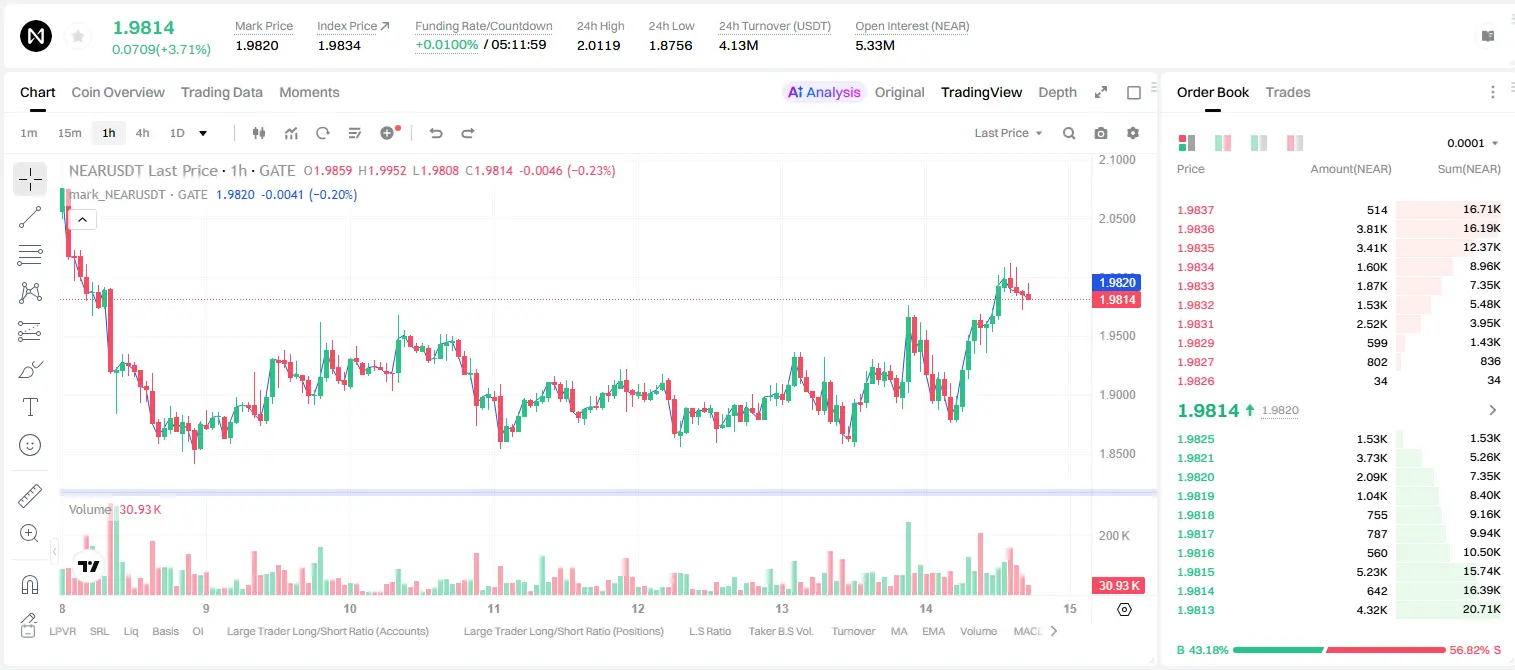This screenshot has width=1515, height=670.
Task: Expand more timeframe options arrow
Action: coord(203,133)
